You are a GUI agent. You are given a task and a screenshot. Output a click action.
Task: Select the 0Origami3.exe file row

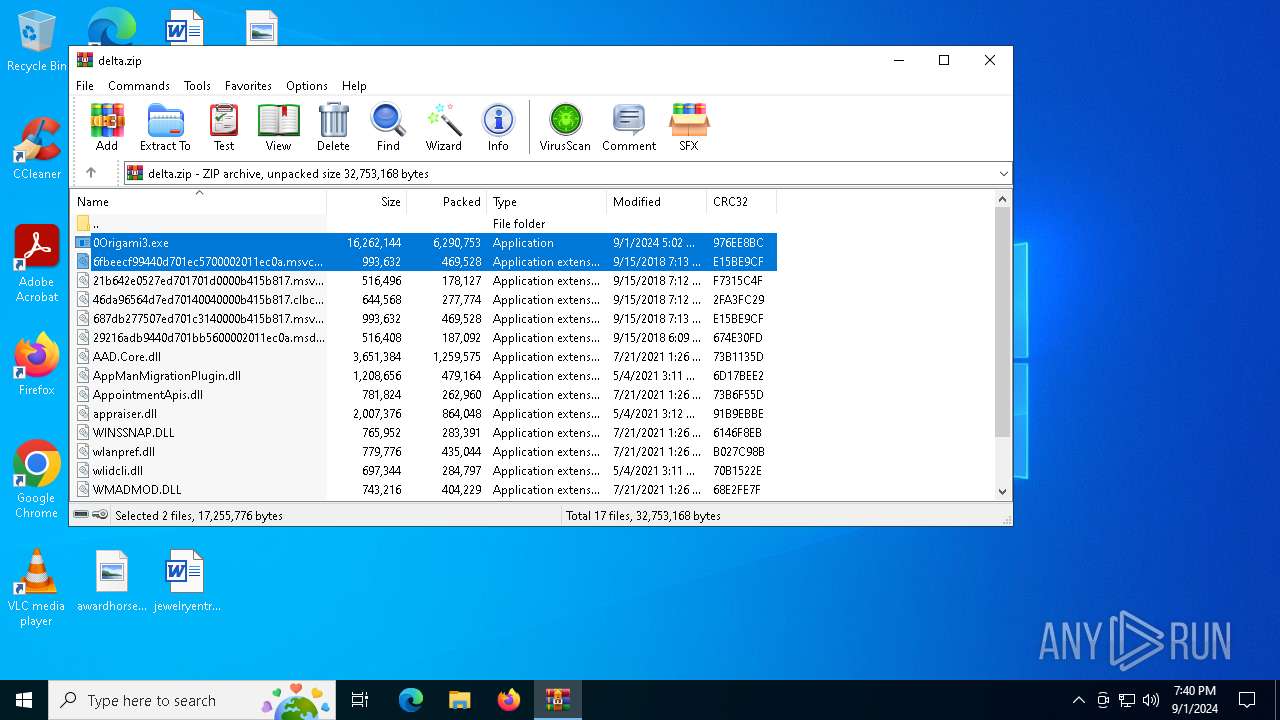point(424,243)
